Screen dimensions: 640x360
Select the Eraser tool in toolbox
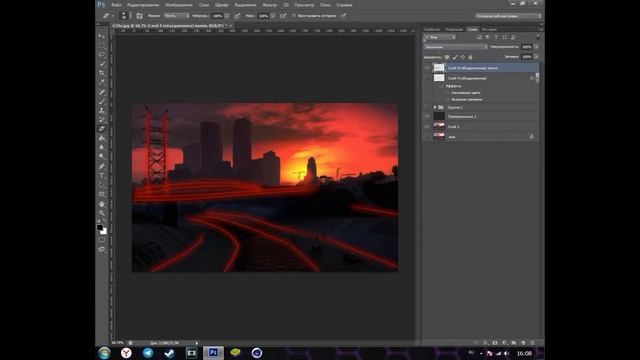102,129
